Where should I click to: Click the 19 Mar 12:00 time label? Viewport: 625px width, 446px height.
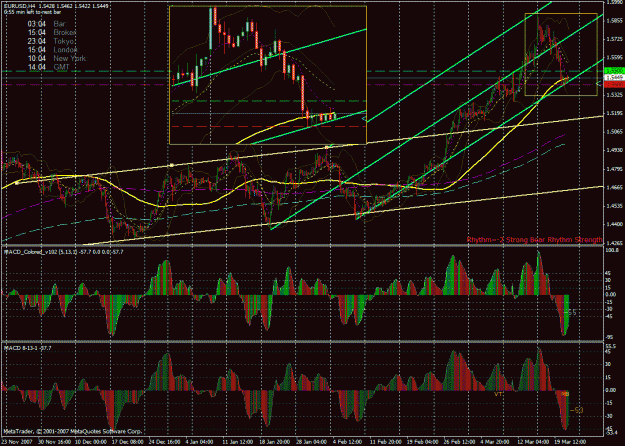570,442
